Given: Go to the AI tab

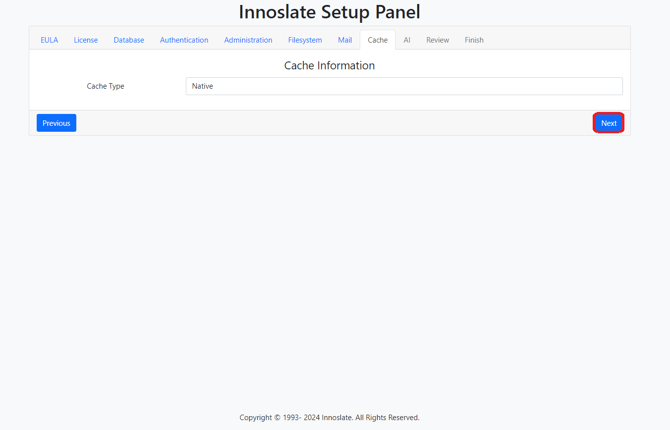Looking at the screenshot, I should coord(407,40).
